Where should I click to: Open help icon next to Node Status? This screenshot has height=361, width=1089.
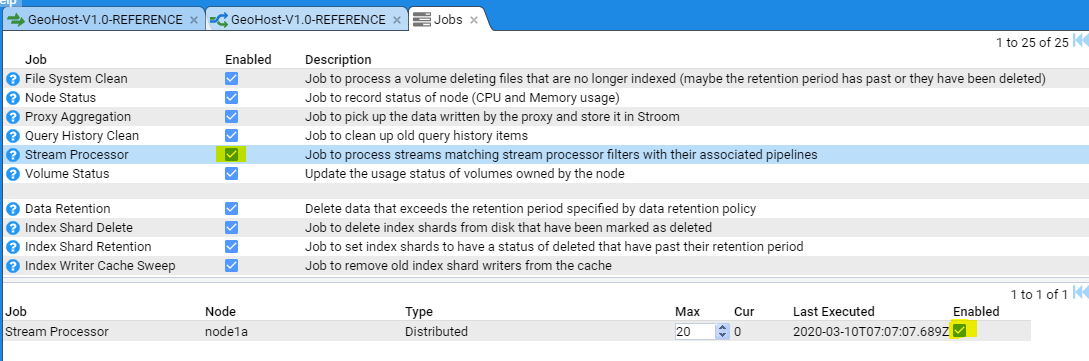tap(13, 98)
